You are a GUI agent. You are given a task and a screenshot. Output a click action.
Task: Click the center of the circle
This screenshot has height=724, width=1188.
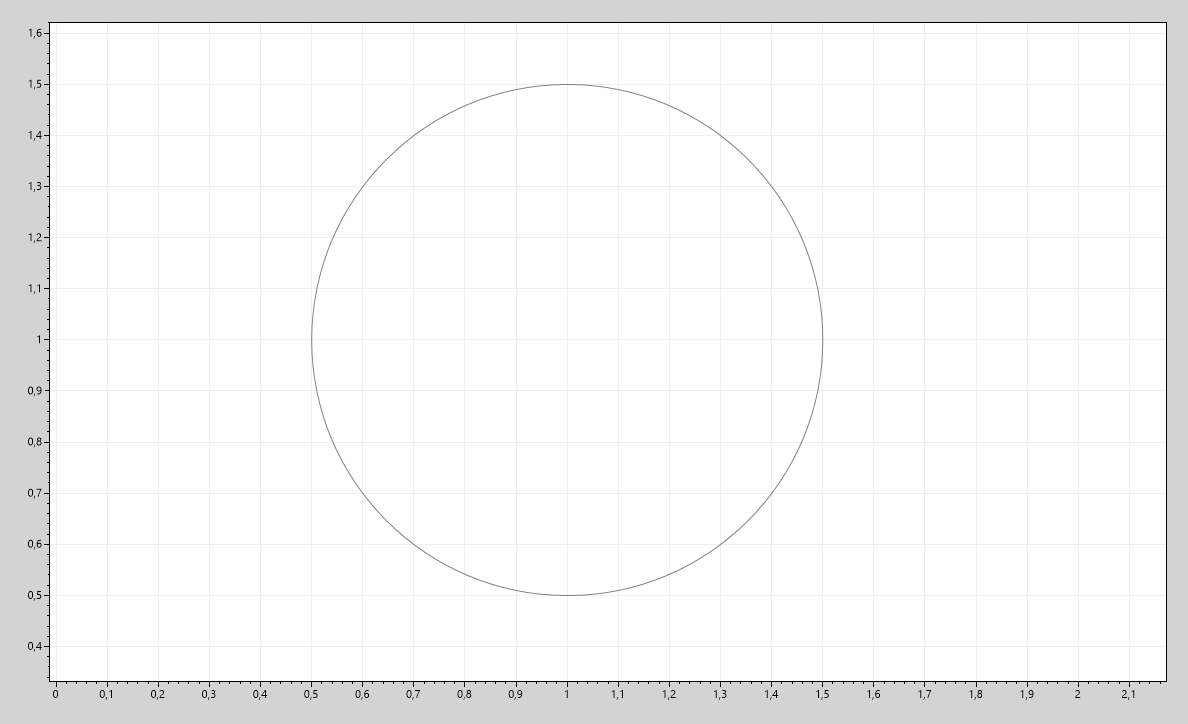point(567,340)
